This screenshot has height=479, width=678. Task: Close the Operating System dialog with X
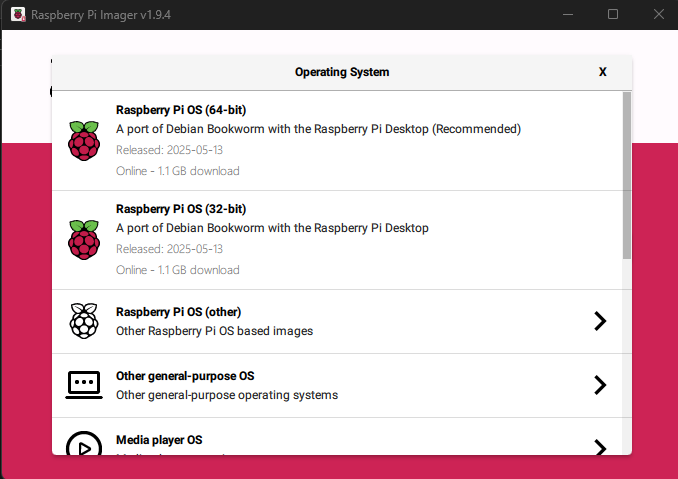tap(602, 72)
